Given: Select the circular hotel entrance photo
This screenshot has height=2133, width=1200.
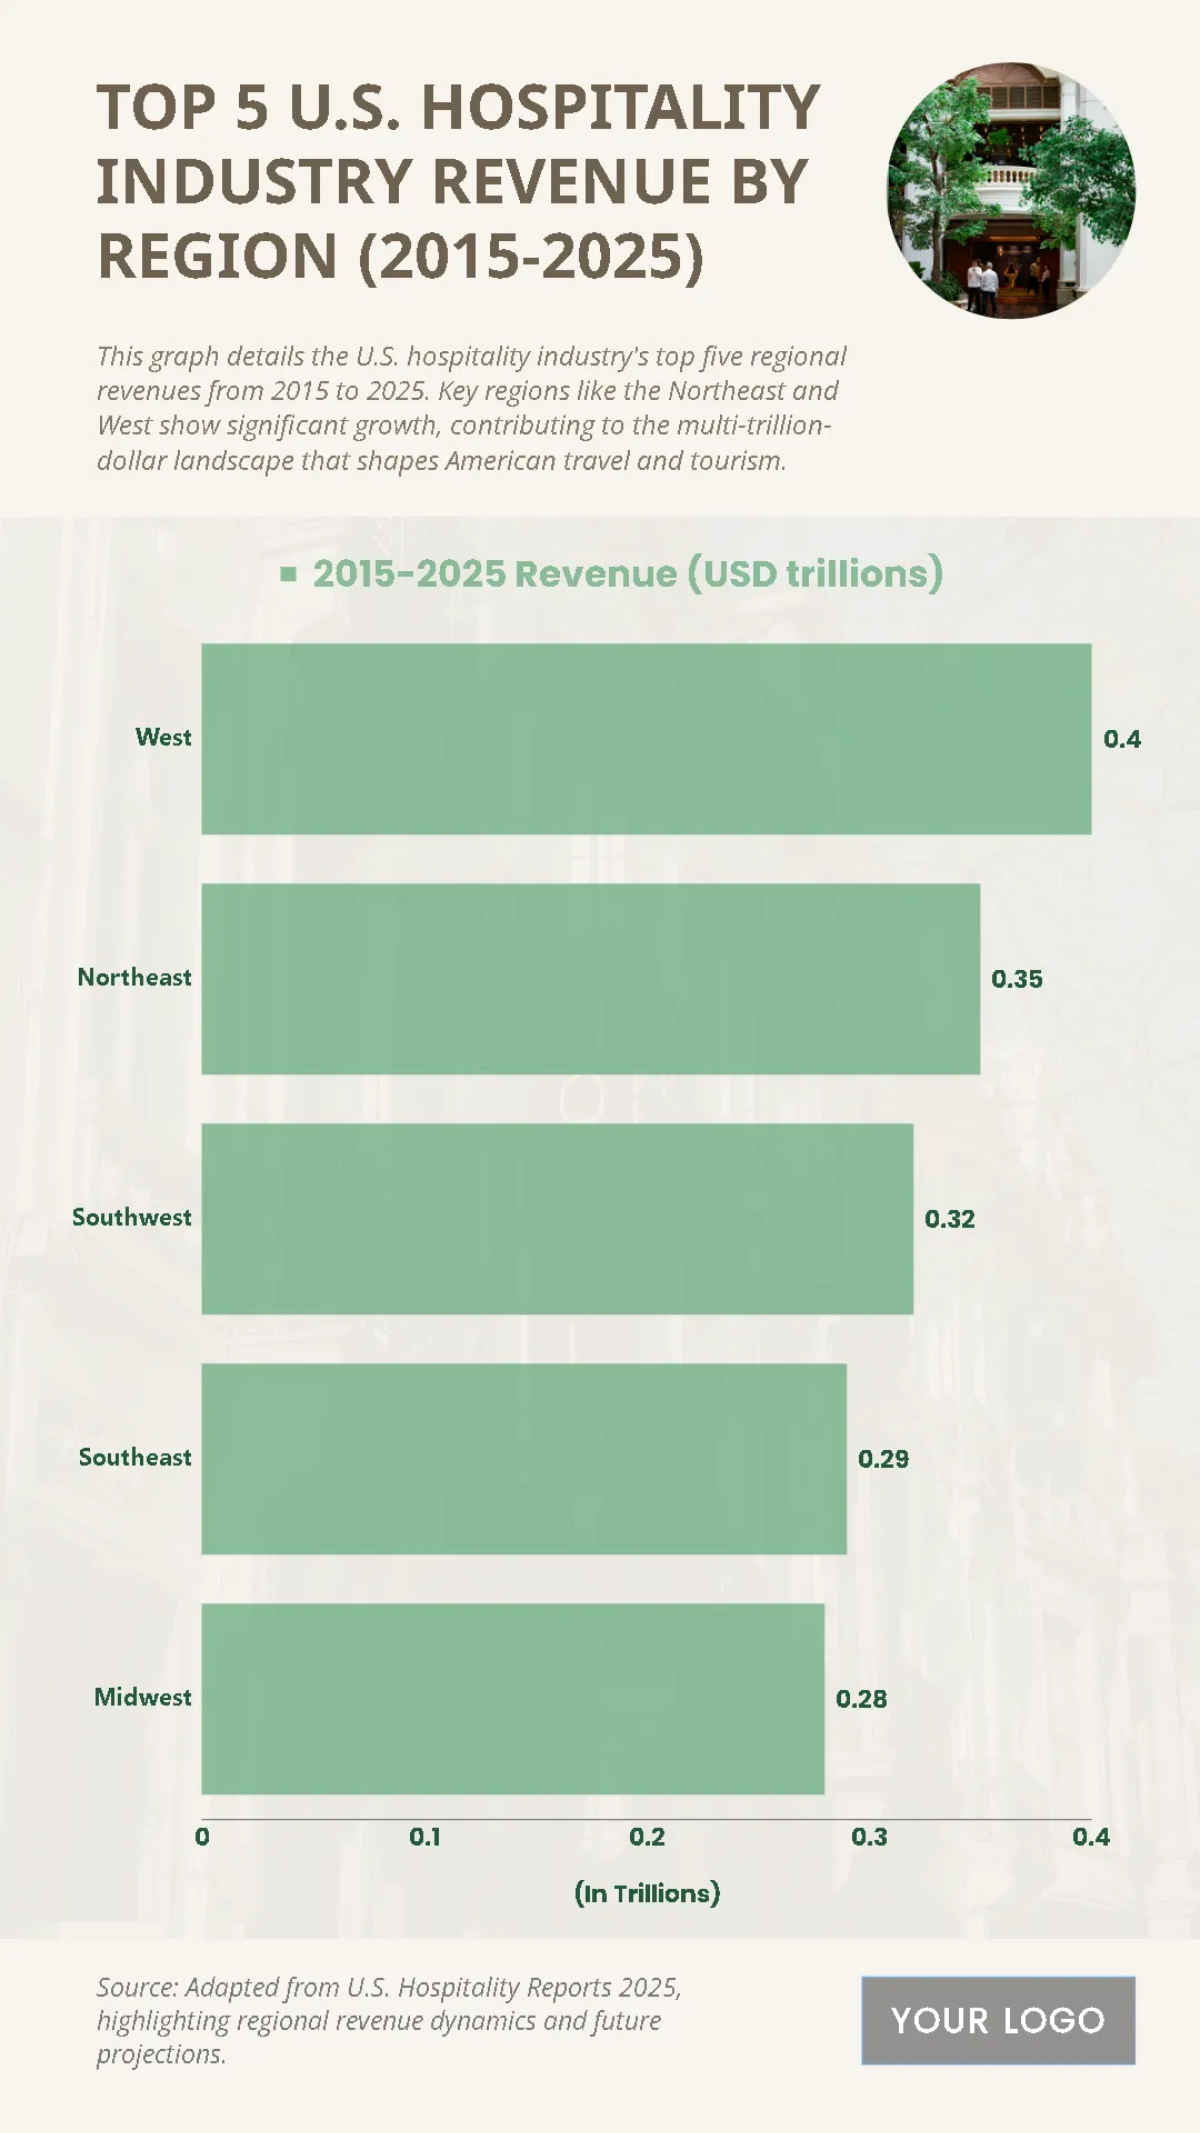Looking at the screenshot, I should pos(1011,191).
